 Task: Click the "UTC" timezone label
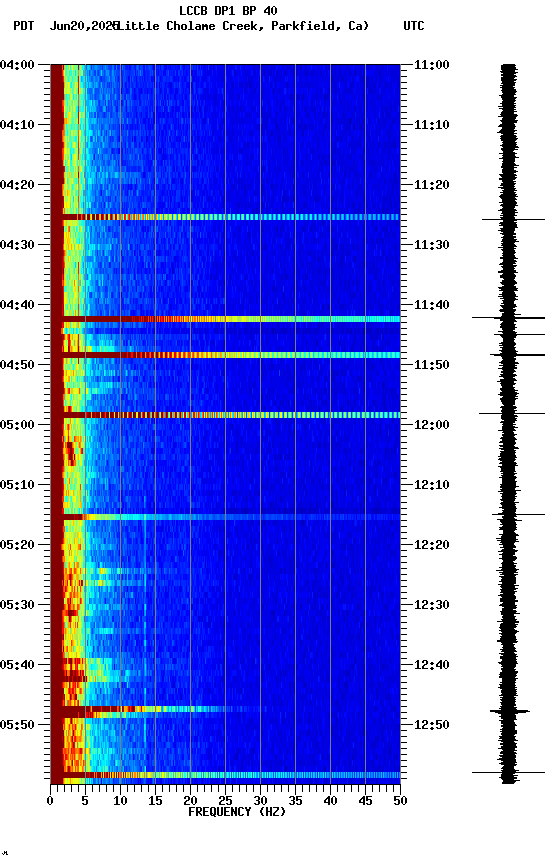click(414, 26)
